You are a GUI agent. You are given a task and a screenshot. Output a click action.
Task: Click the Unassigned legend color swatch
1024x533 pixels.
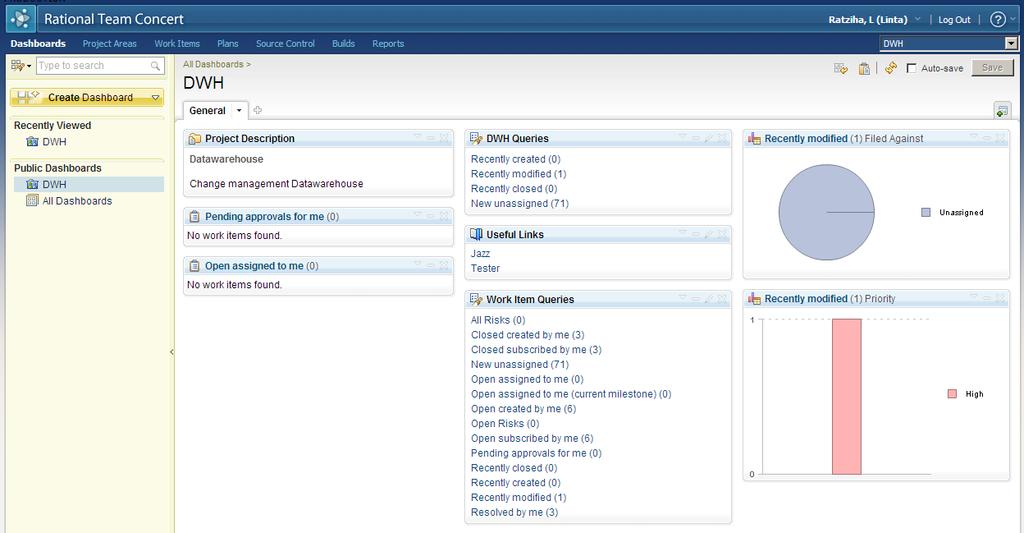click(925, 212)
